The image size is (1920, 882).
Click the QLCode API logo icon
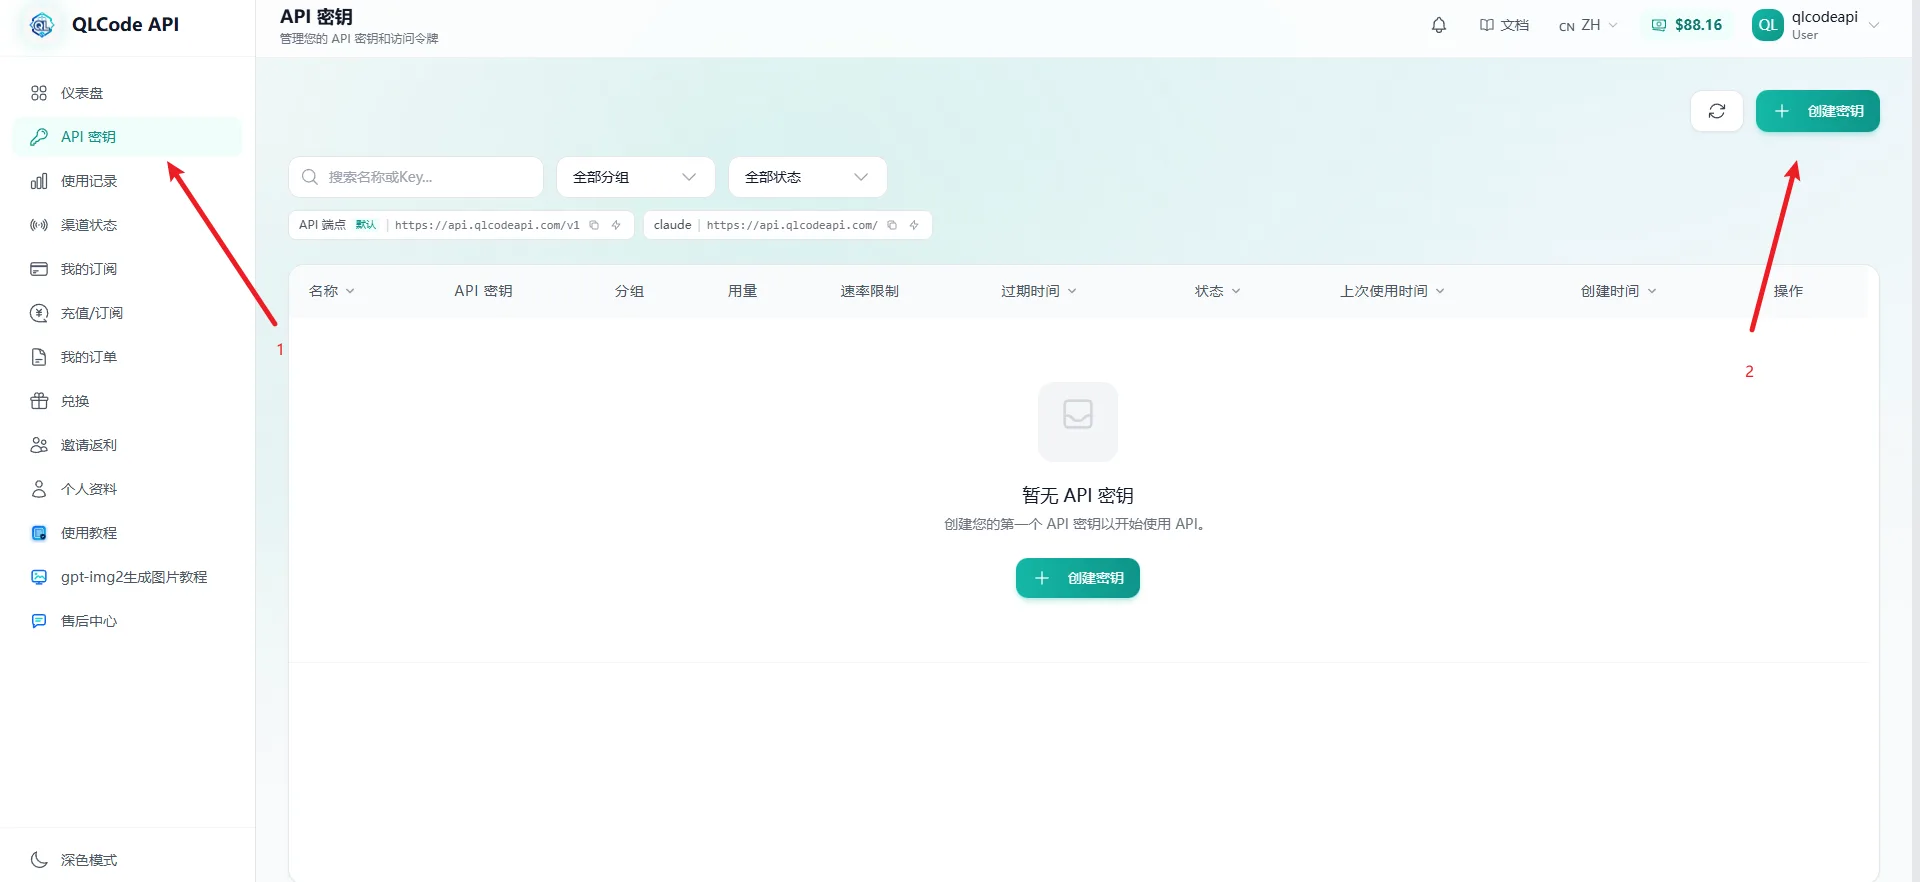(42, 25)
